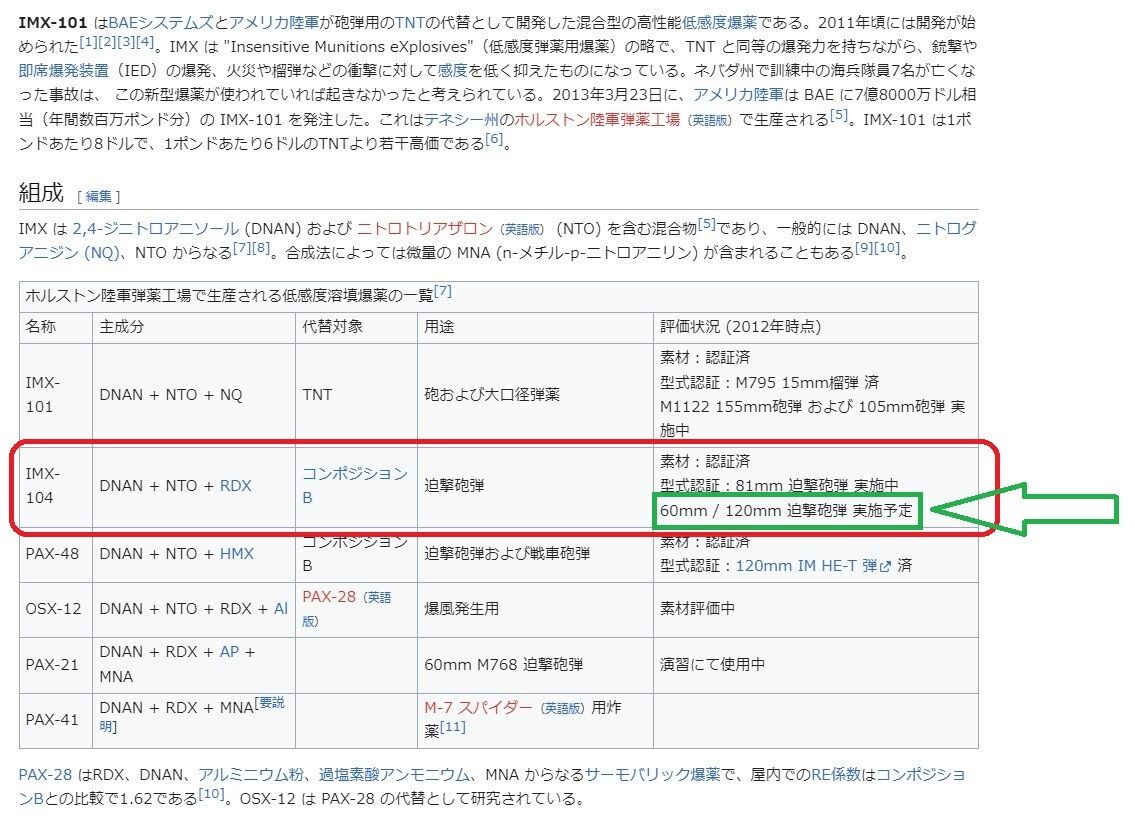Viewport: 1146px width, 829px height.
Task: Open the Al link in OSX-12 row
Action: click(x=280, y=608)
